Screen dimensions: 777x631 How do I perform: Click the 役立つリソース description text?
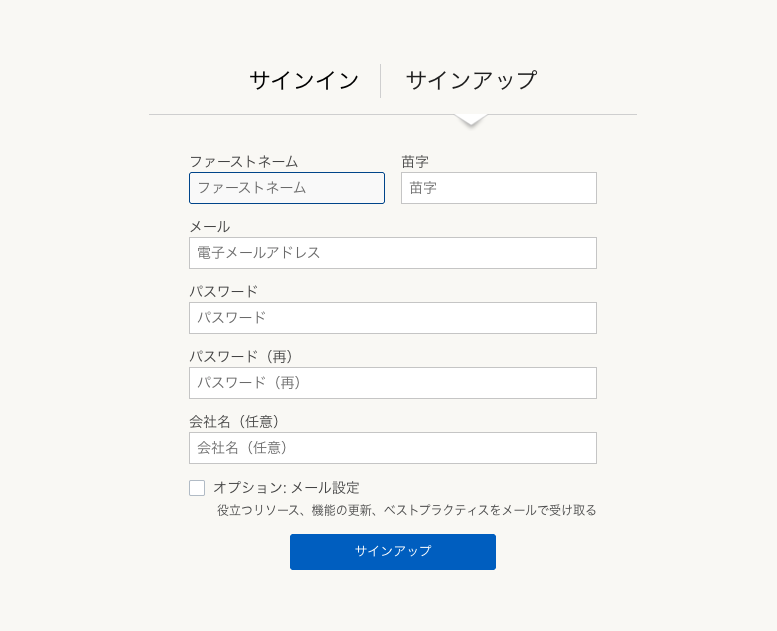tap(406, 510)
